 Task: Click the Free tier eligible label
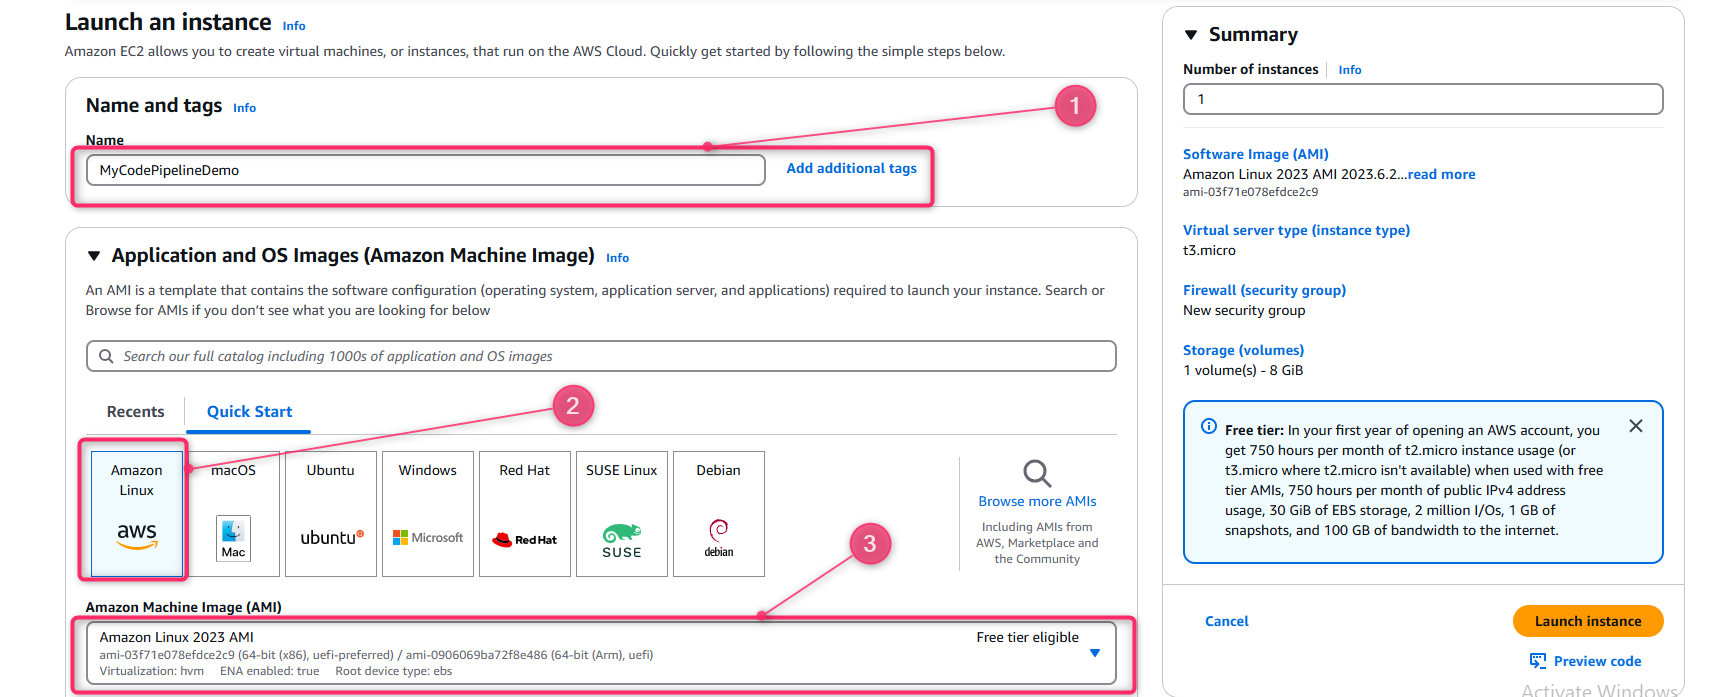point(1027,637)
